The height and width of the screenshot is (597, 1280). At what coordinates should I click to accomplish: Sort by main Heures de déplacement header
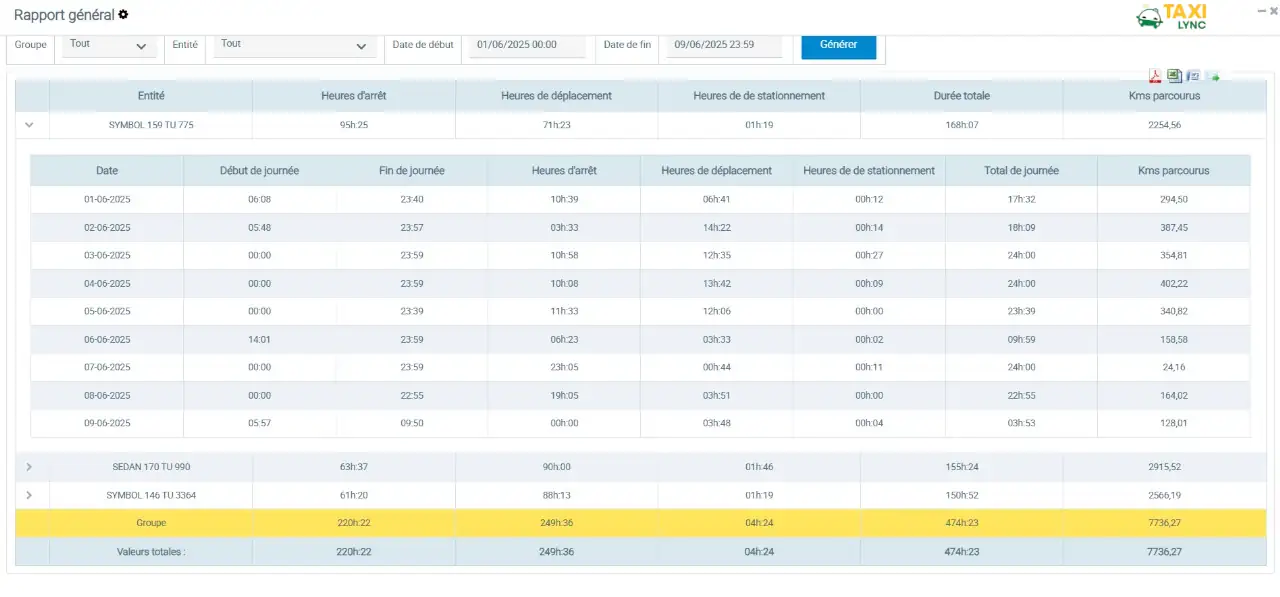point(557,96)
